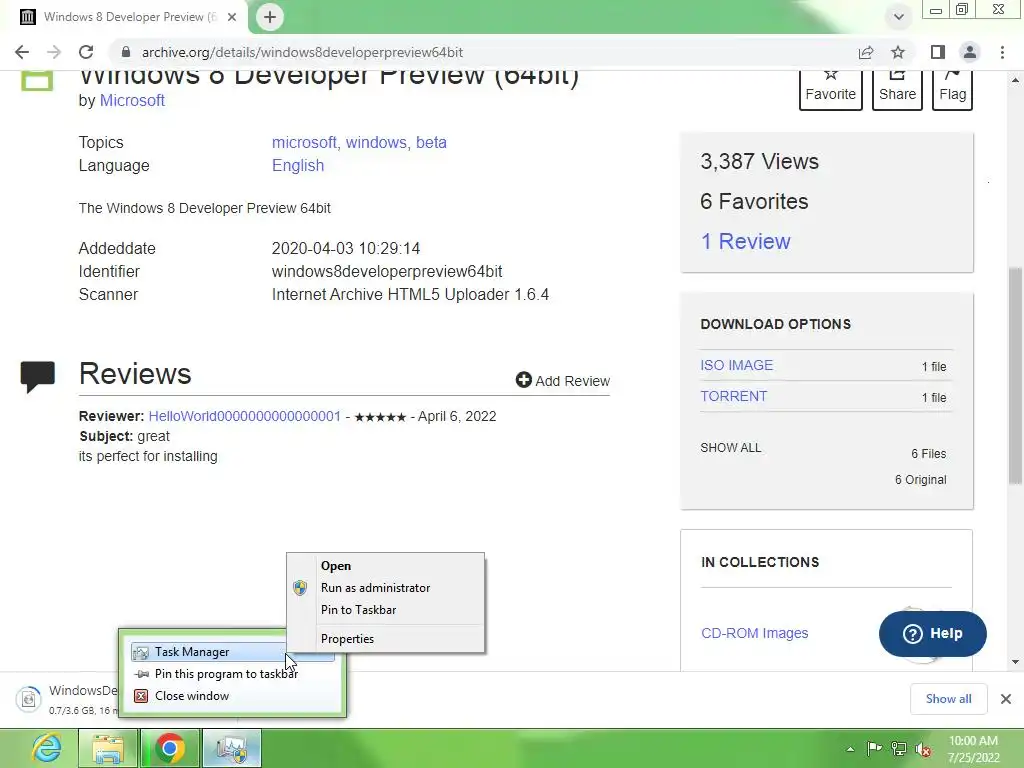Open Internet Explorer from the taskbar
Viewport: 1024px width, 768px height.
[46, 748]
